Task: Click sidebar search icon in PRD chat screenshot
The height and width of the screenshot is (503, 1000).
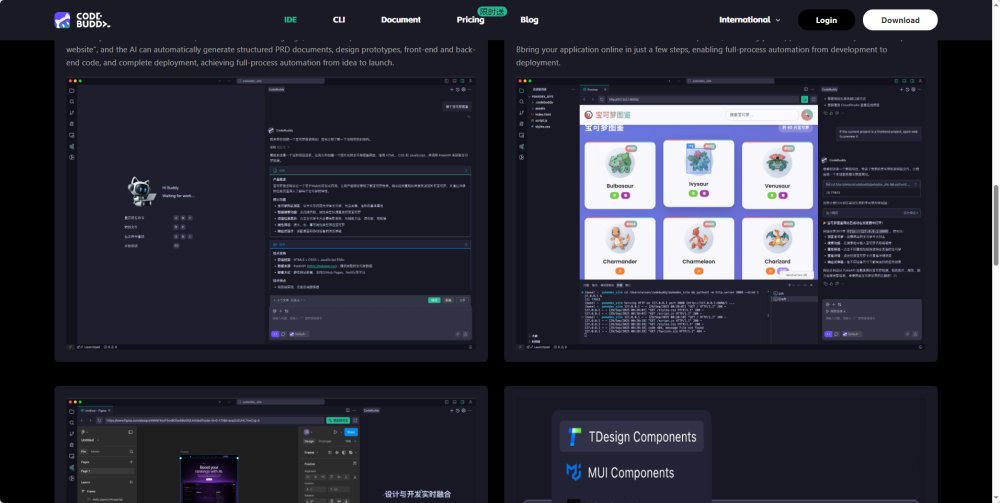Action: click(x=72, y=101)
